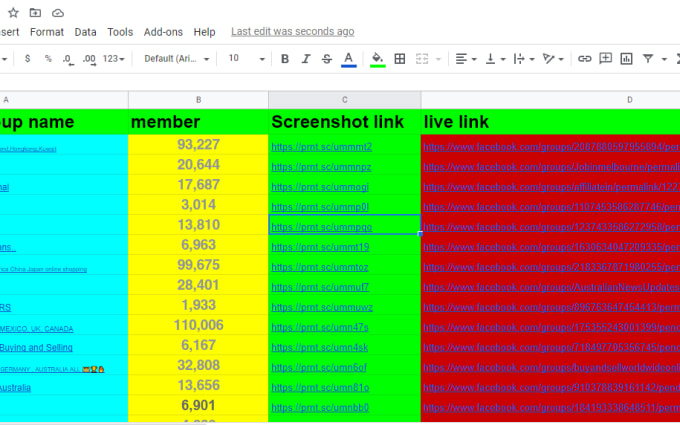The height and width of the screenshot is (425, 680).
Task: Select the "member" header cell
Action: (198, 122)
